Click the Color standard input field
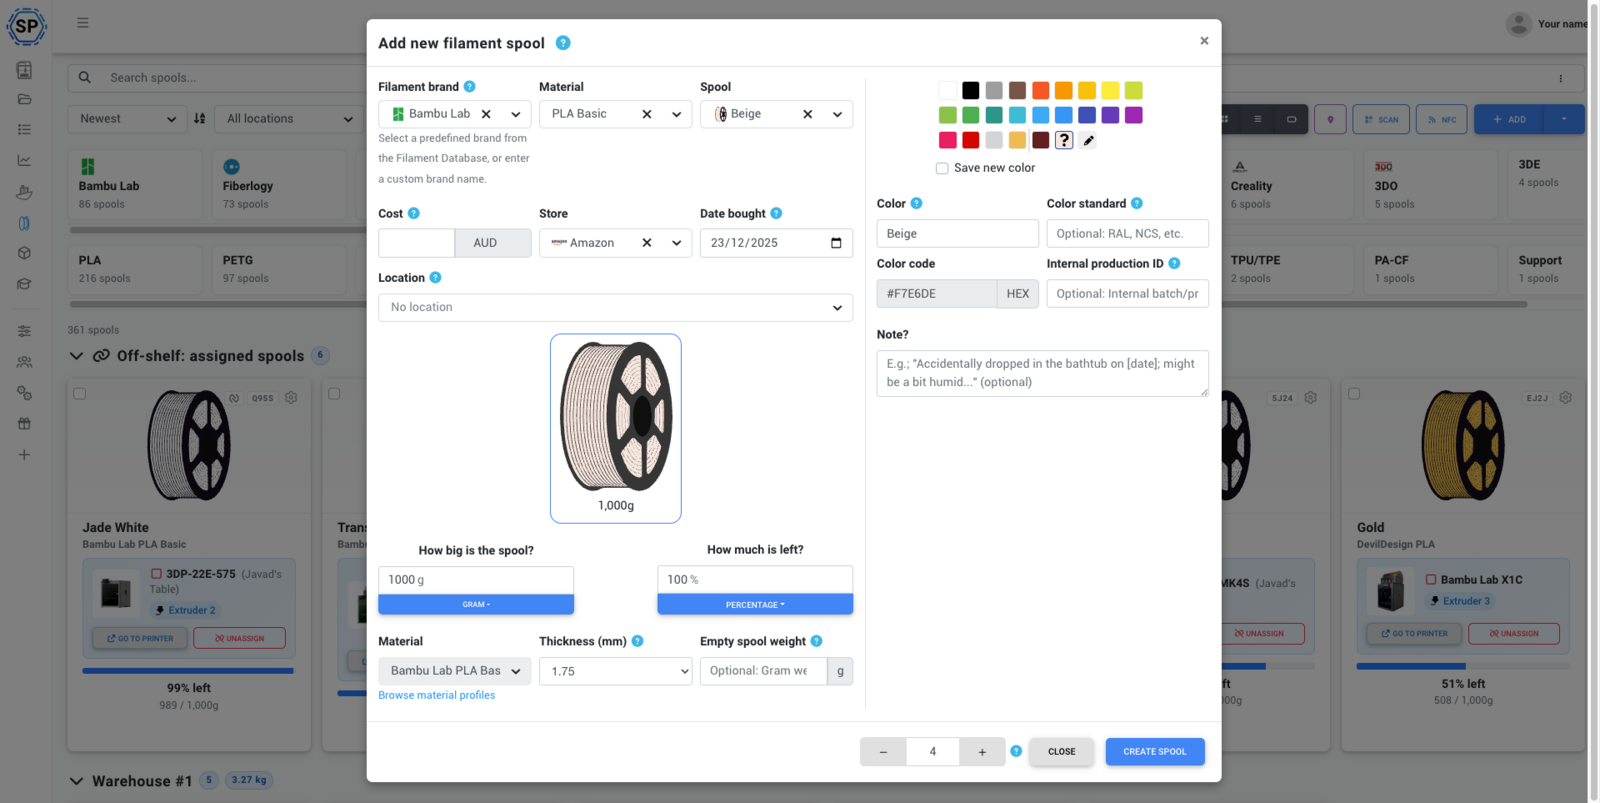 (1127, 233)
